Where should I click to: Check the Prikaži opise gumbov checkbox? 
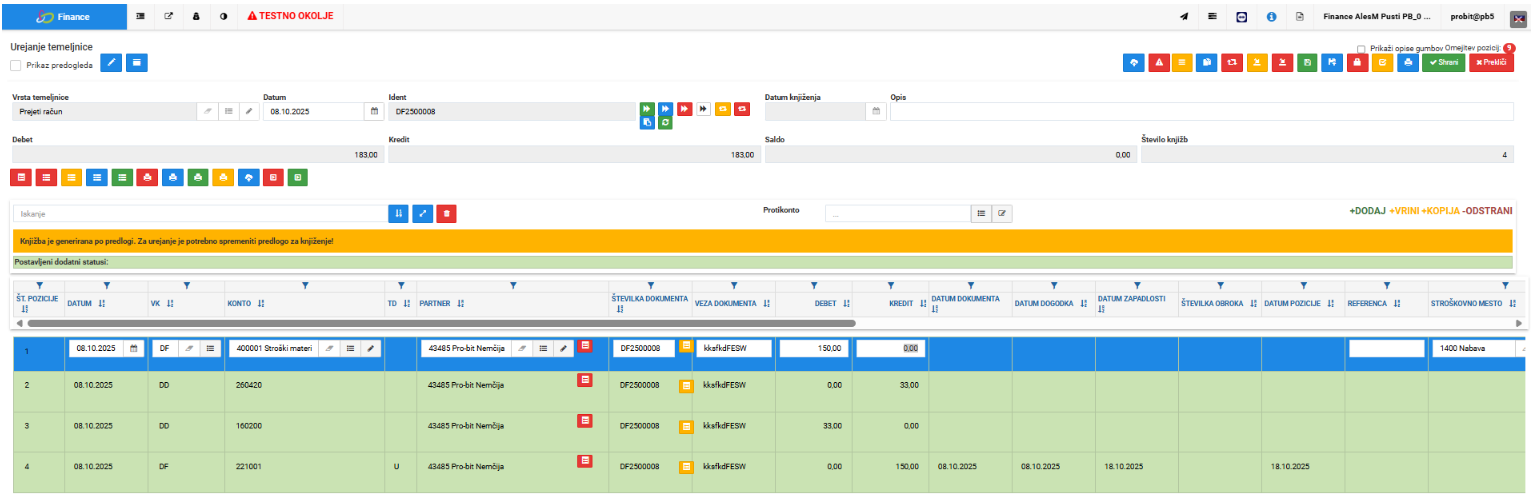[x=1362, y=48]
